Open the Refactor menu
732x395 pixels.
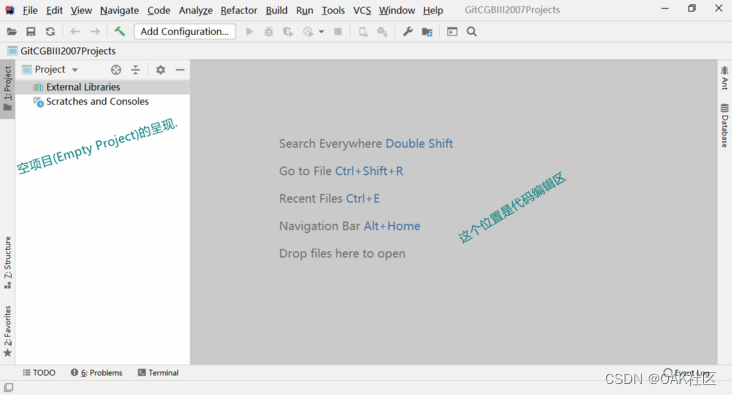click(x=239, y=10)
